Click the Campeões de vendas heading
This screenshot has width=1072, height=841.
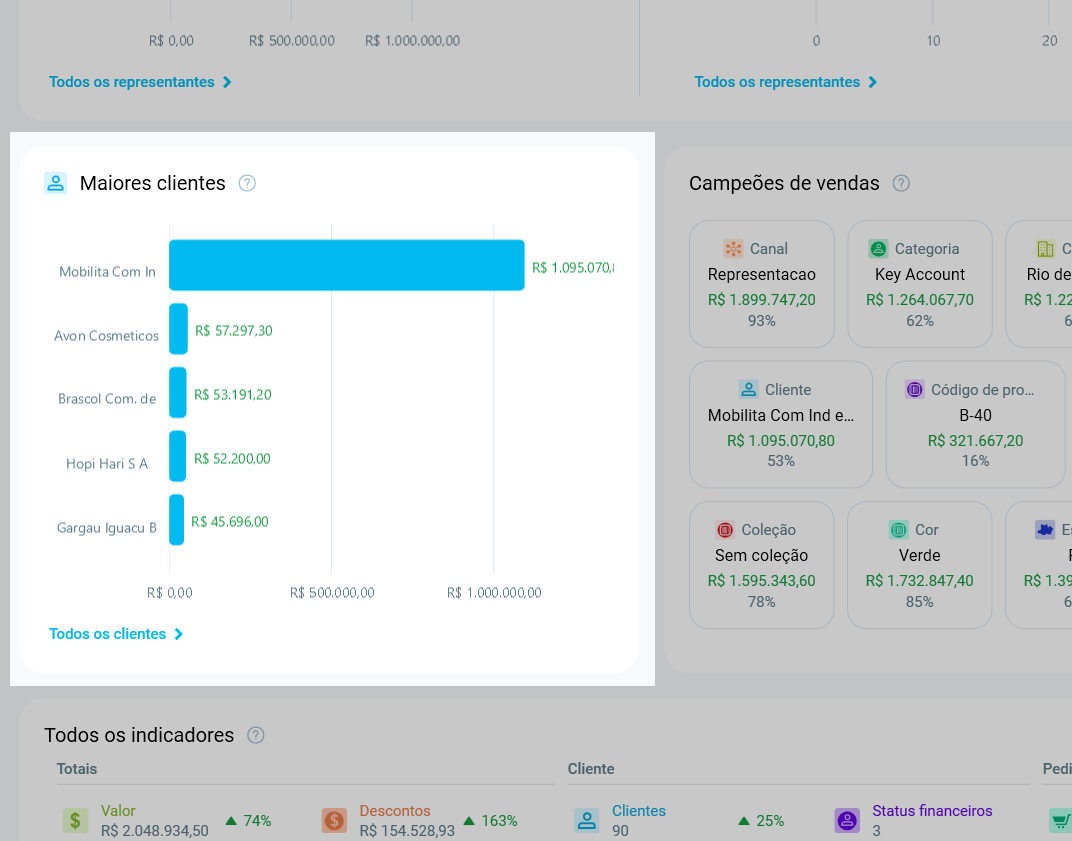coord(784,183)
